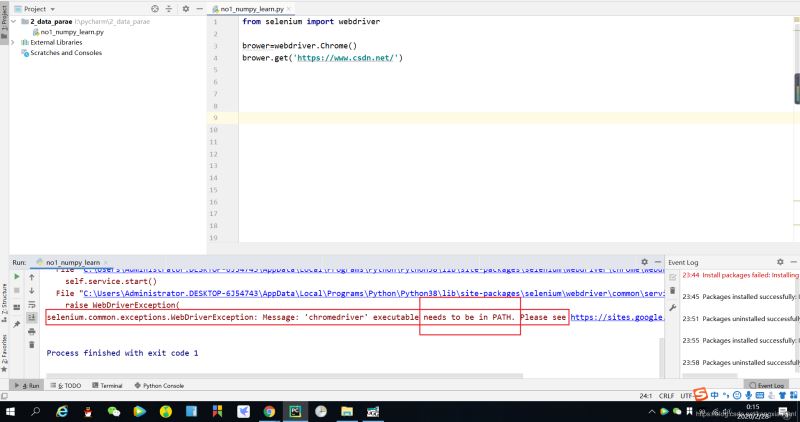This screenshot has height=422, width=800.
Task: Open Event Log wrench settings
Action: [672, 308]
